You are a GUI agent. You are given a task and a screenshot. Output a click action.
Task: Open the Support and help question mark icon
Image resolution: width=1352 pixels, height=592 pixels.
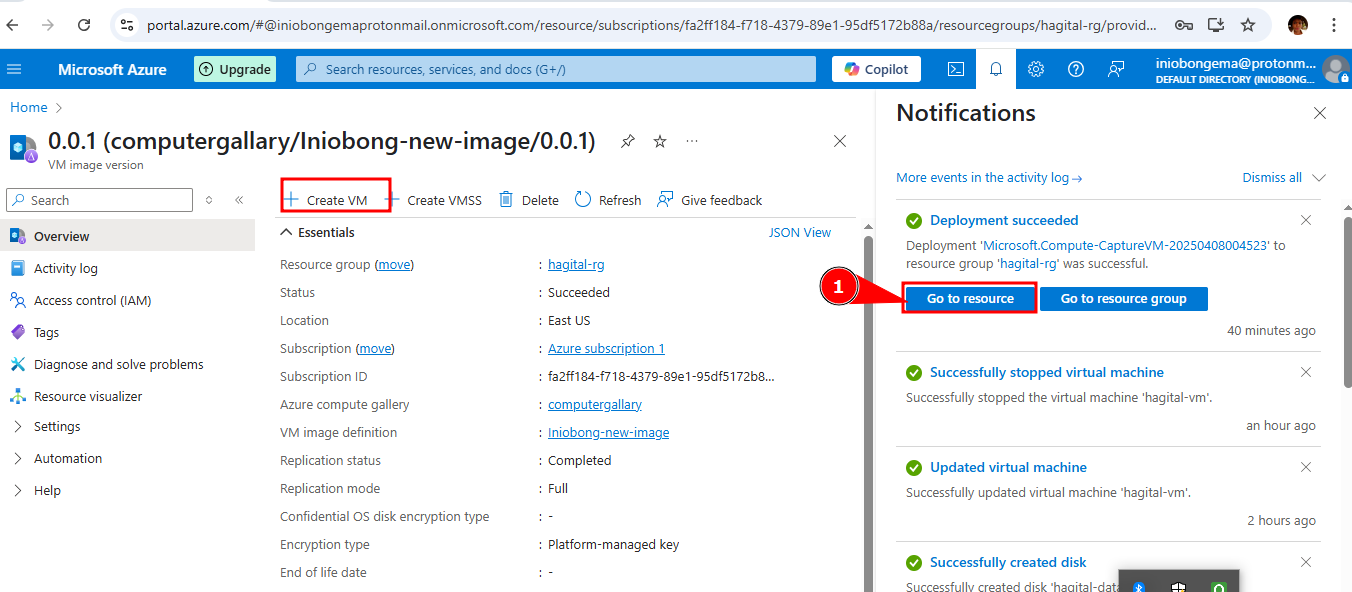pos(1076,69)
